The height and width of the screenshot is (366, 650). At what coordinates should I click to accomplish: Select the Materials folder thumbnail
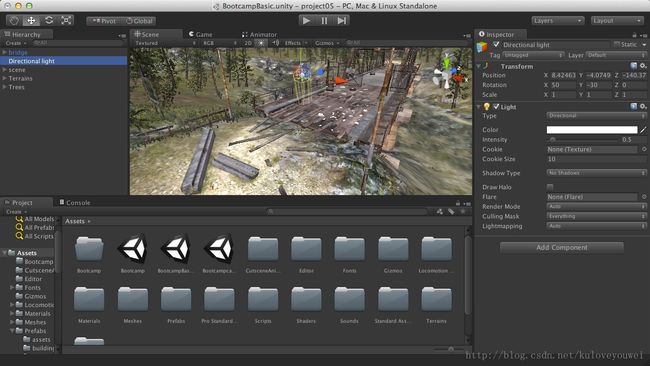tap(89, 304)
